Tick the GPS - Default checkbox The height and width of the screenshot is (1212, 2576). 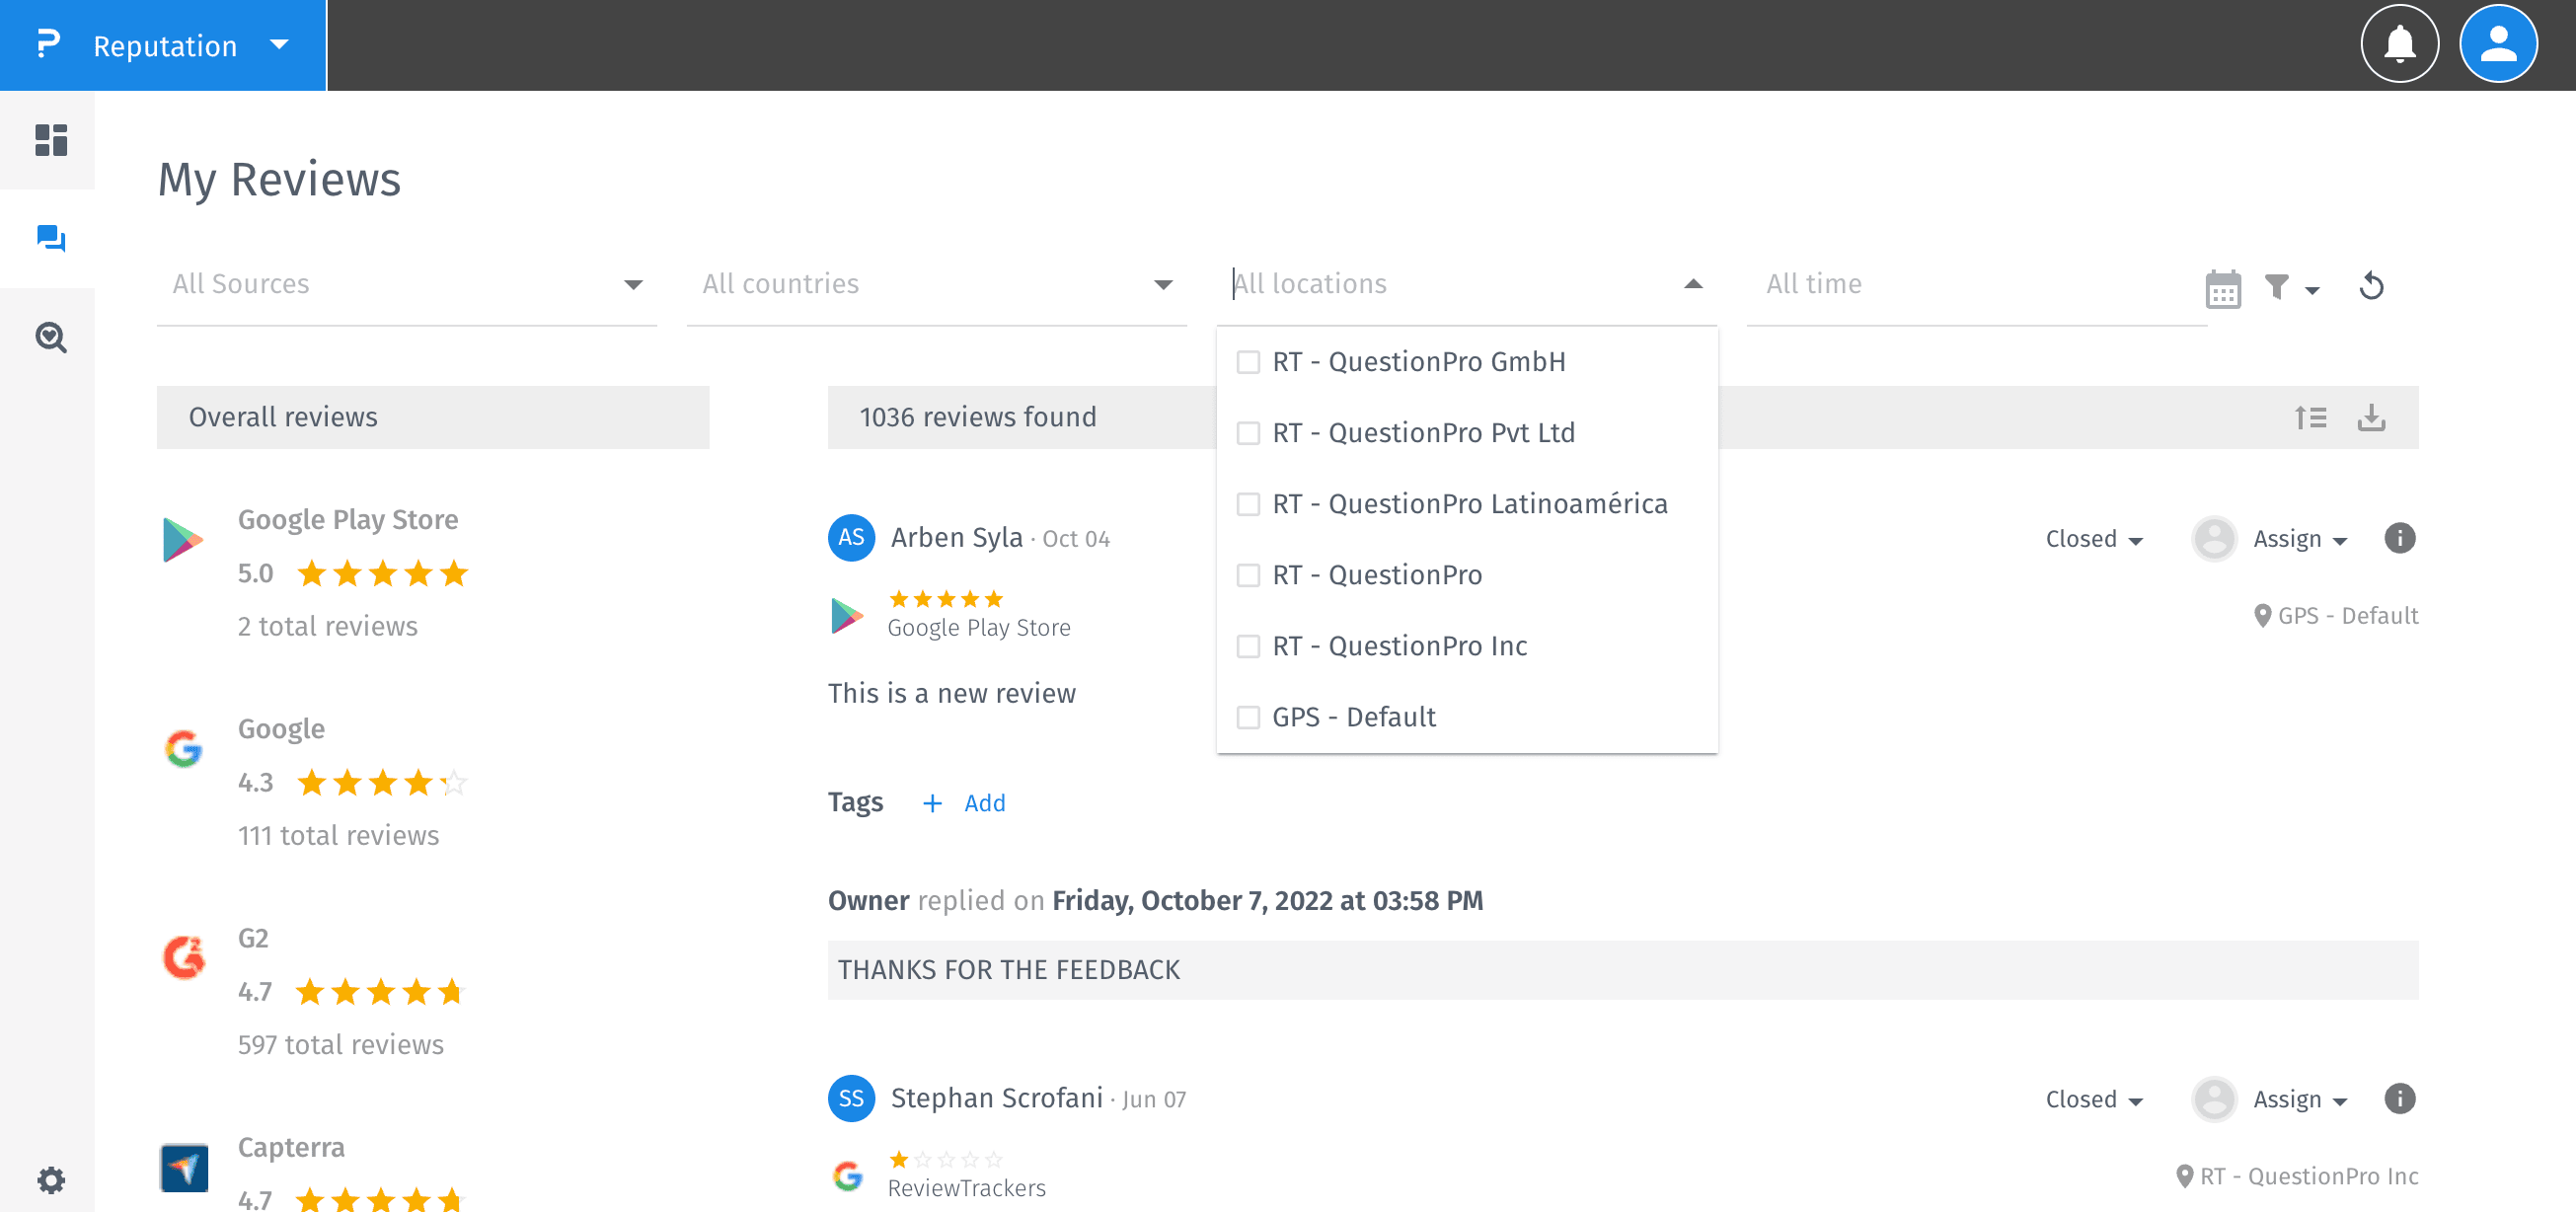[1248, 717]
